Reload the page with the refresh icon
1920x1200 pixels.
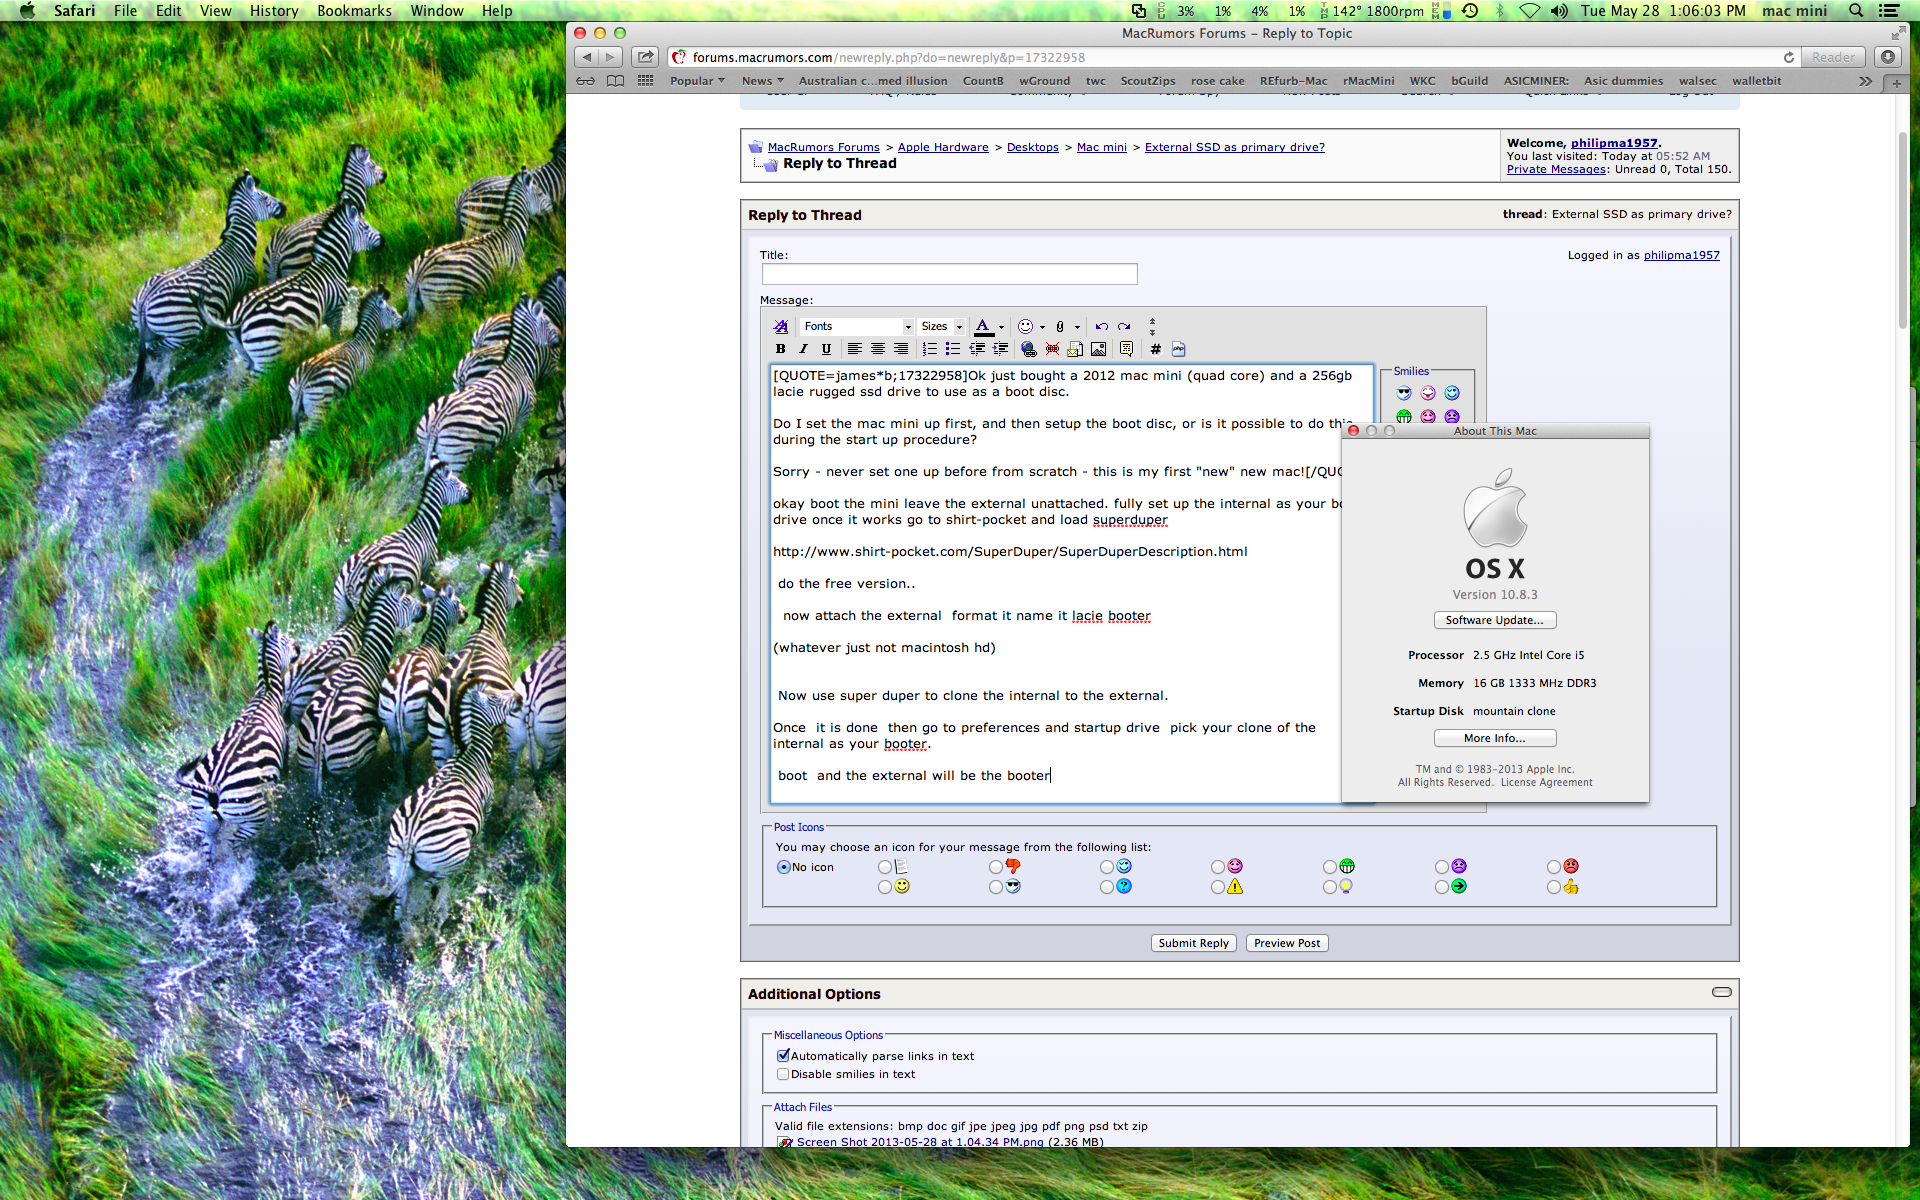pyautogui.click(x=1789, y=57)
